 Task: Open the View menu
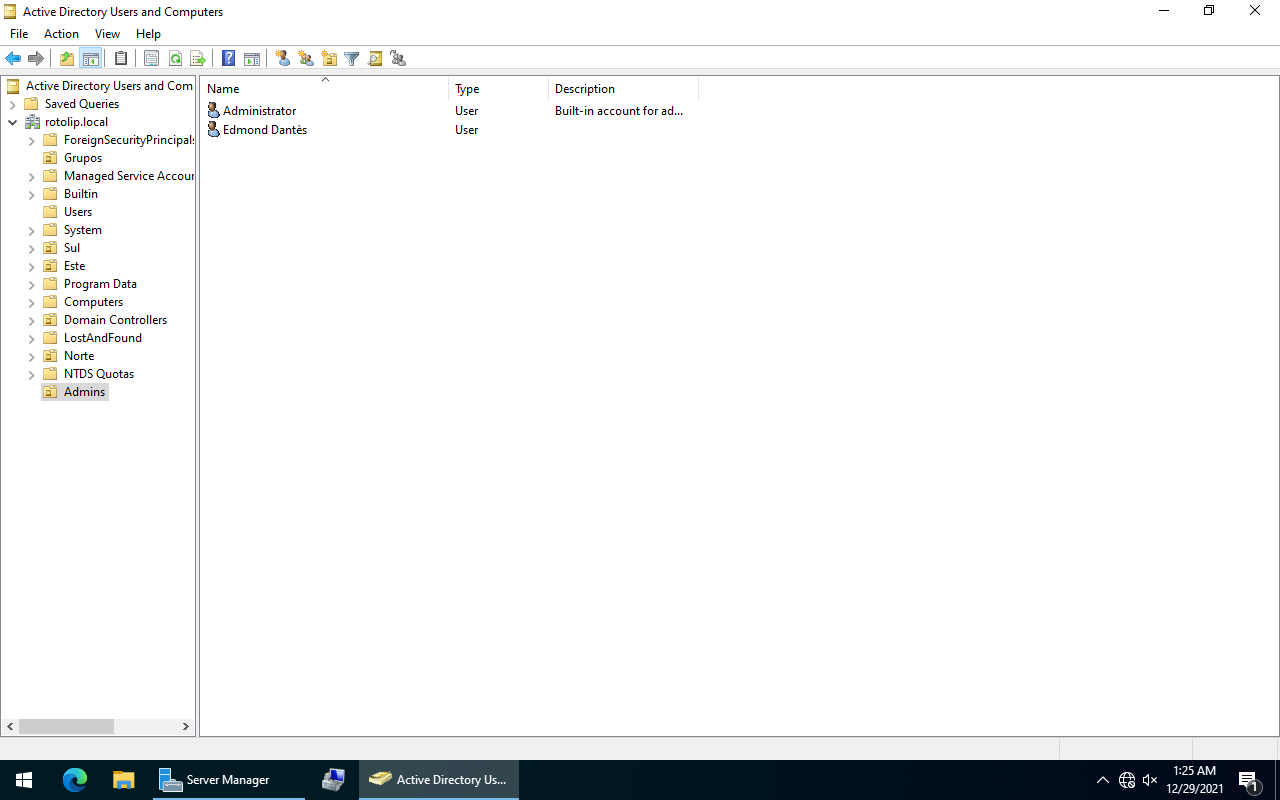pyautogui.click(x=107, y=34)
